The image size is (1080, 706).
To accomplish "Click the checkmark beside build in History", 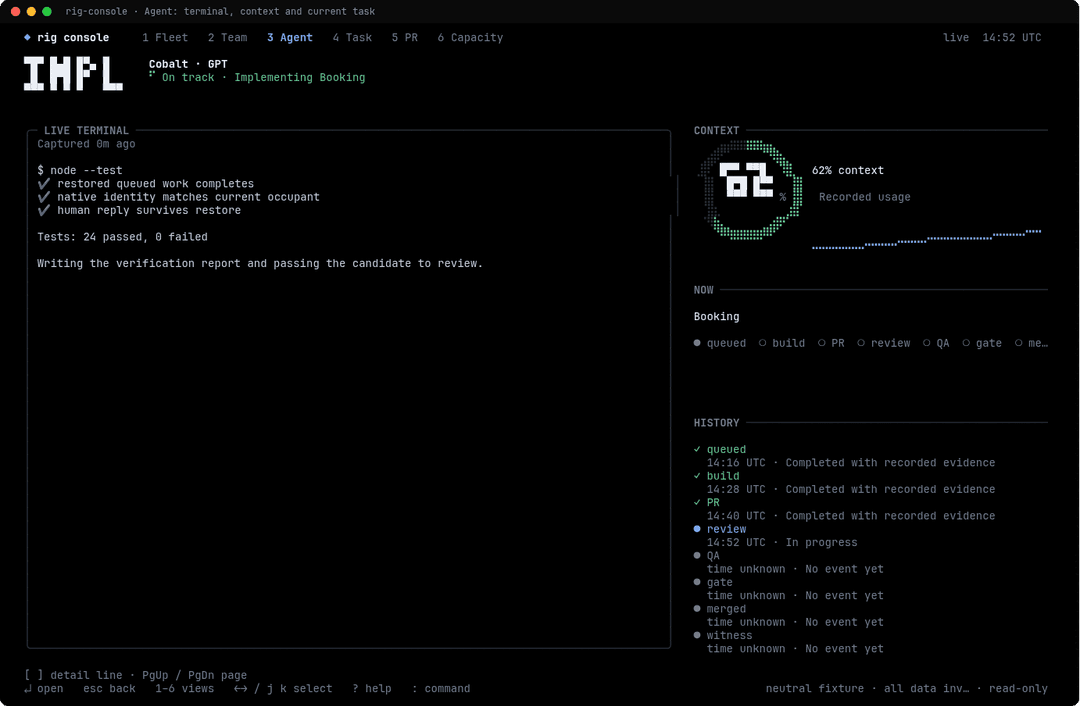I will (x=697, y=476).
